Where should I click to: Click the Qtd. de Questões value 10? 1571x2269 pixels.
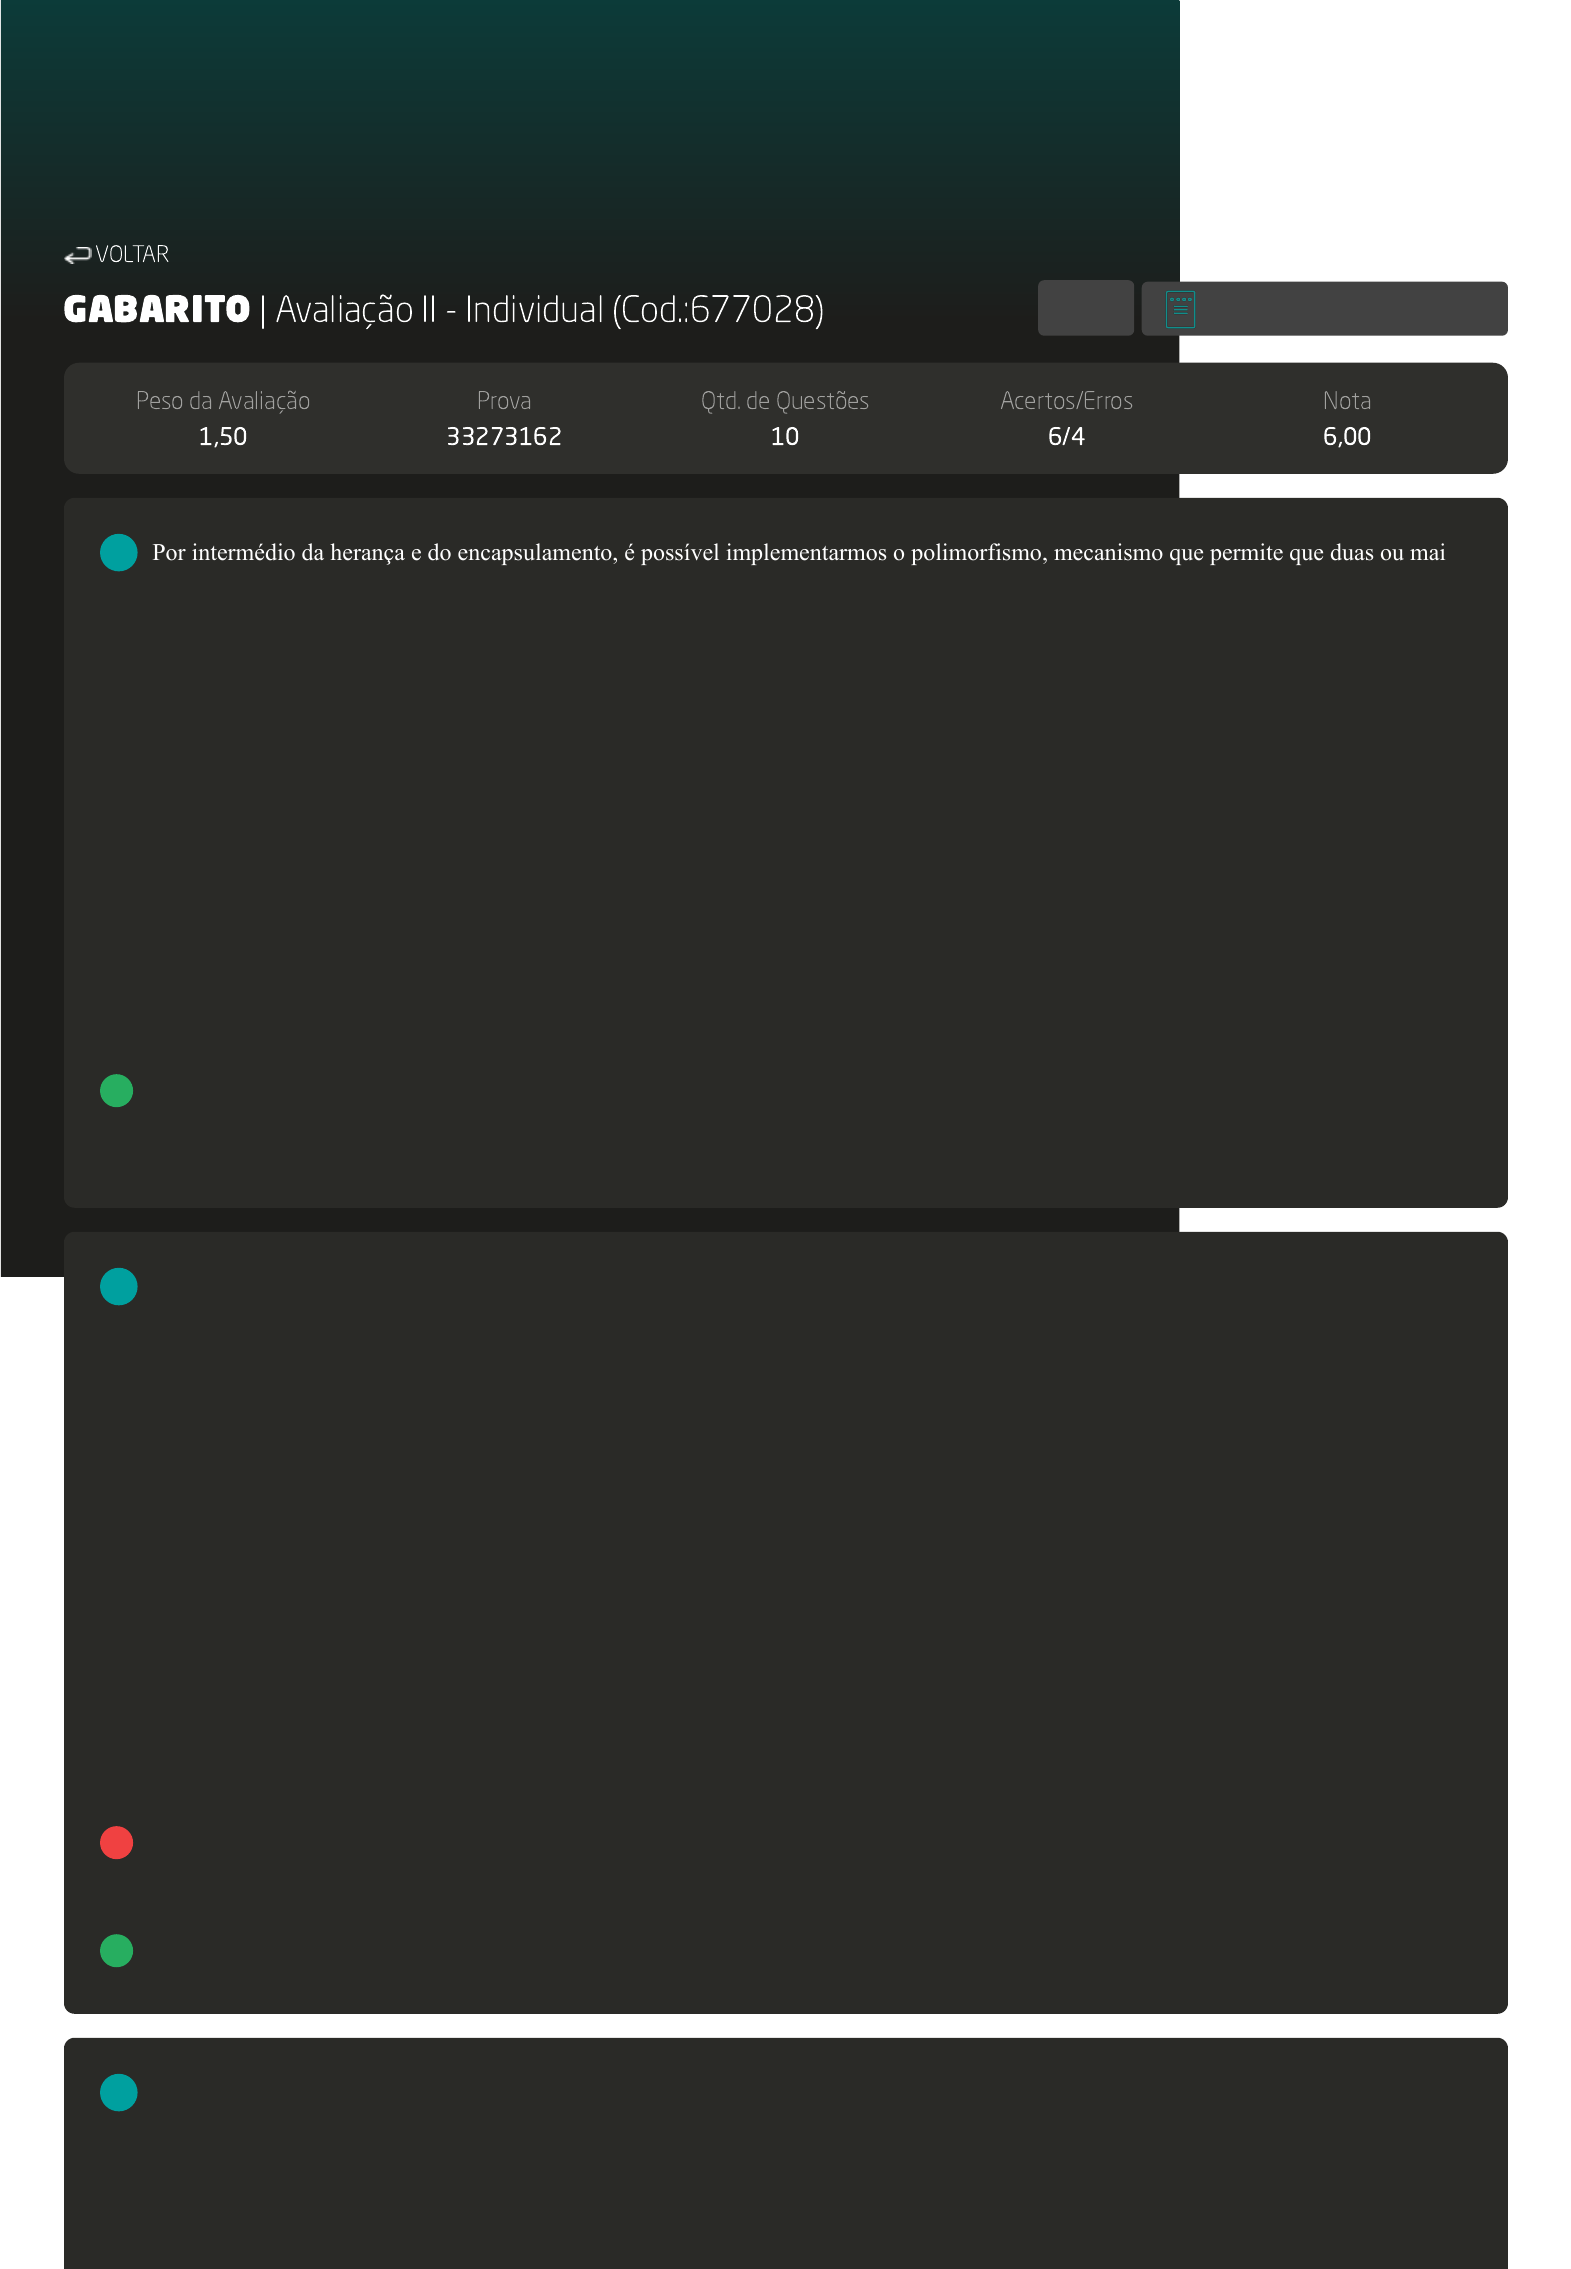click(784, 436)
